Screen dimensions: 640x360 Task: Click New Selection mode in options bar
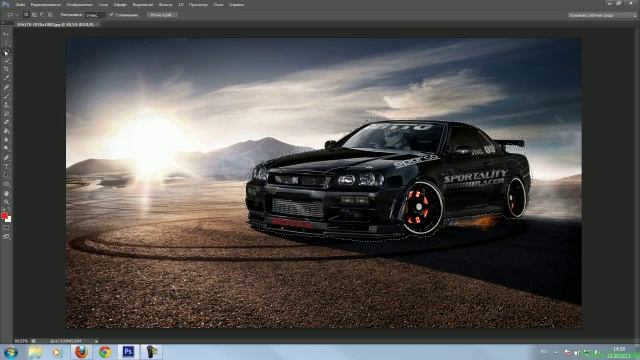coord(26,15)
